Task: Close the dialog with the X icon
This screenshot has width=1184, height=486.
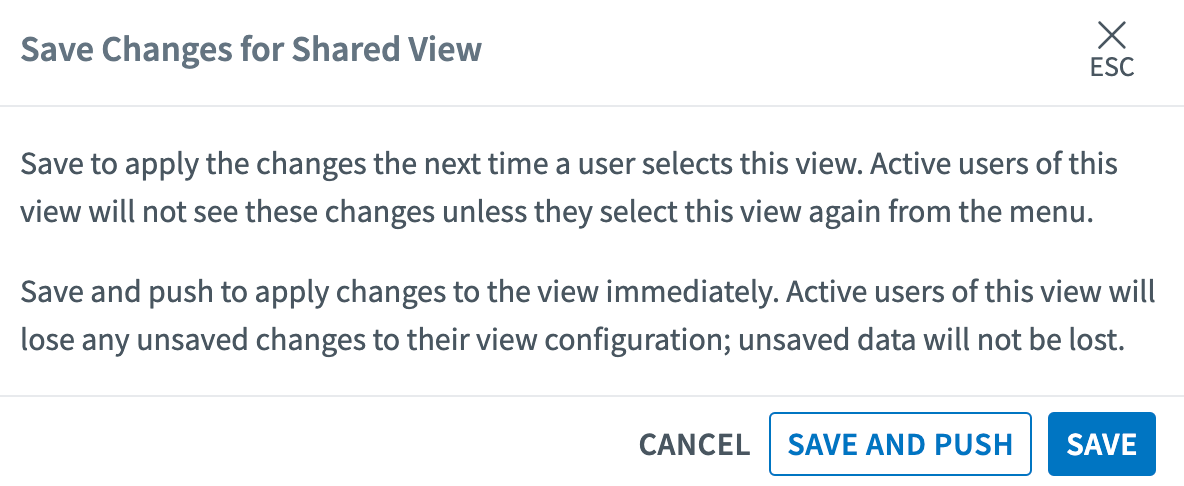Action: [x=1111, y=36]
